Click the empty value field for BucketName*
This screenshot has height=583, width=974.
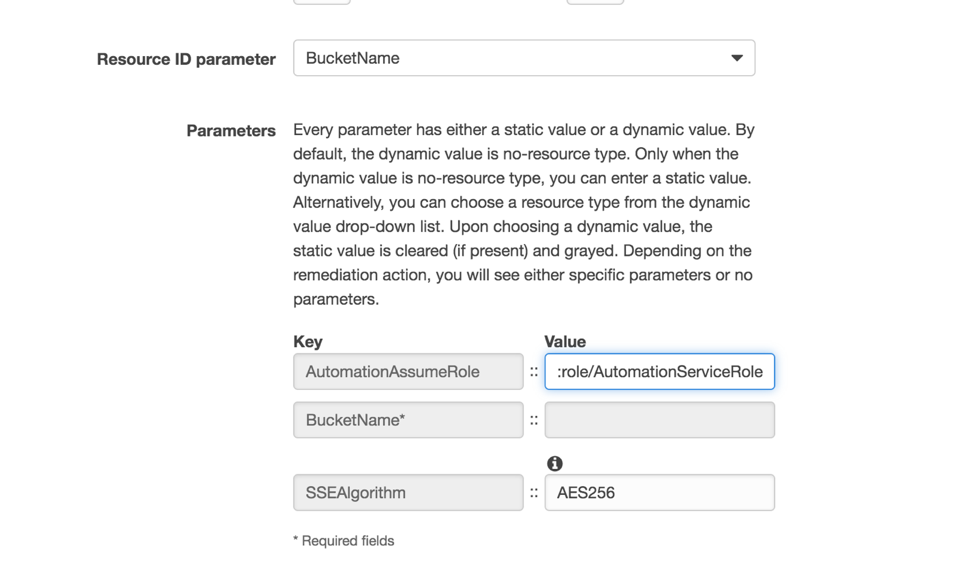pos(659,420)
